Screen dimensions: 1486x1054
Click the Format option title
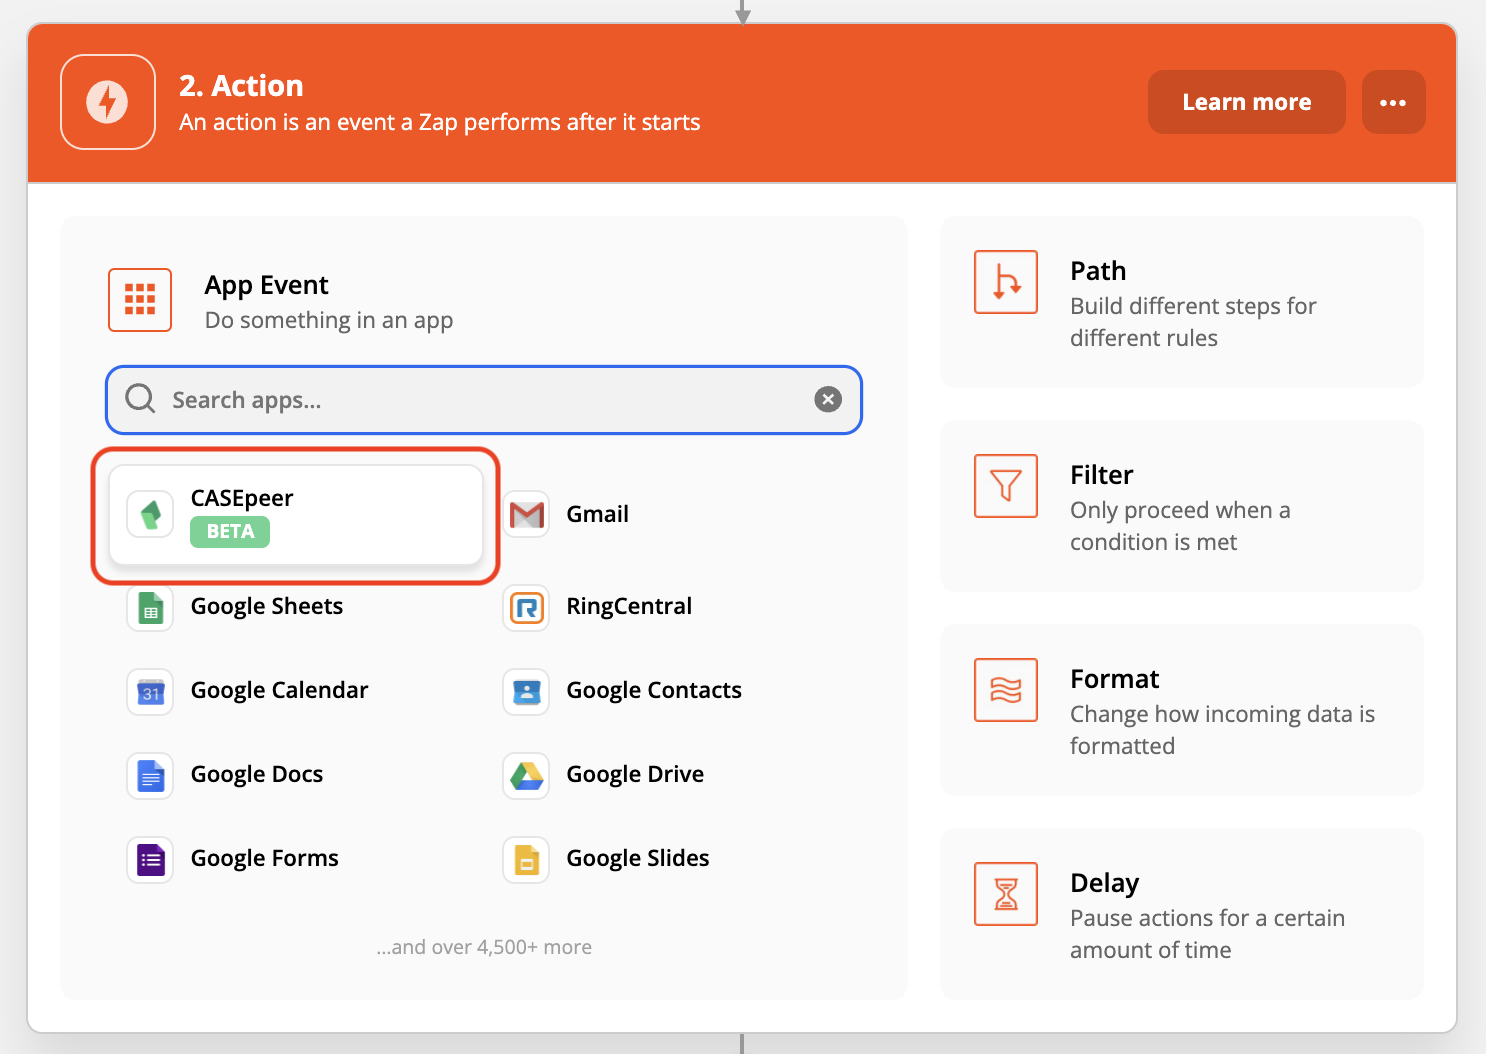coord(1115,679)
